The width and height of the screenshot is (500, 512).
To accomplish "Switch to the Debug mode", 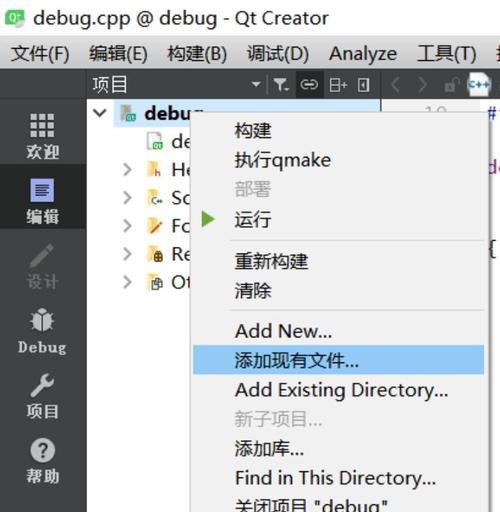I will pos(42,331).
